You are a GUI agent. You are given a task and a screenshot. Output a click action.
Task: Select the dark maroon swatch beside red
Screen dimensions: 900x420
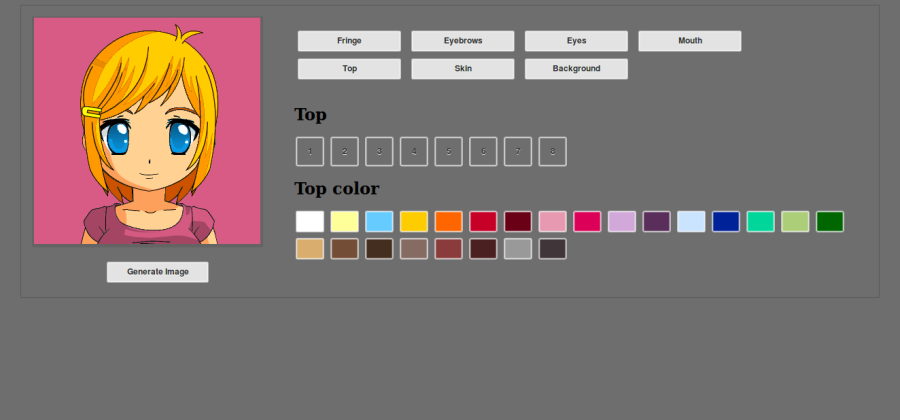[518, 221]
